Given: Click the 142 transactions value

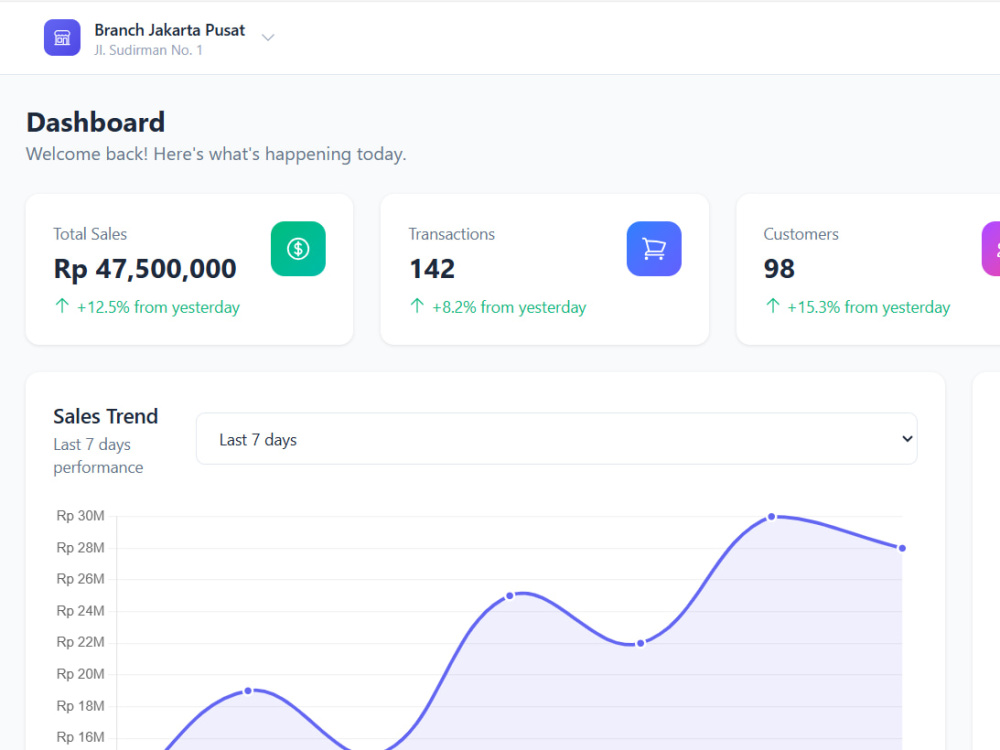Looking at the screenshot, I should [432, 268].
